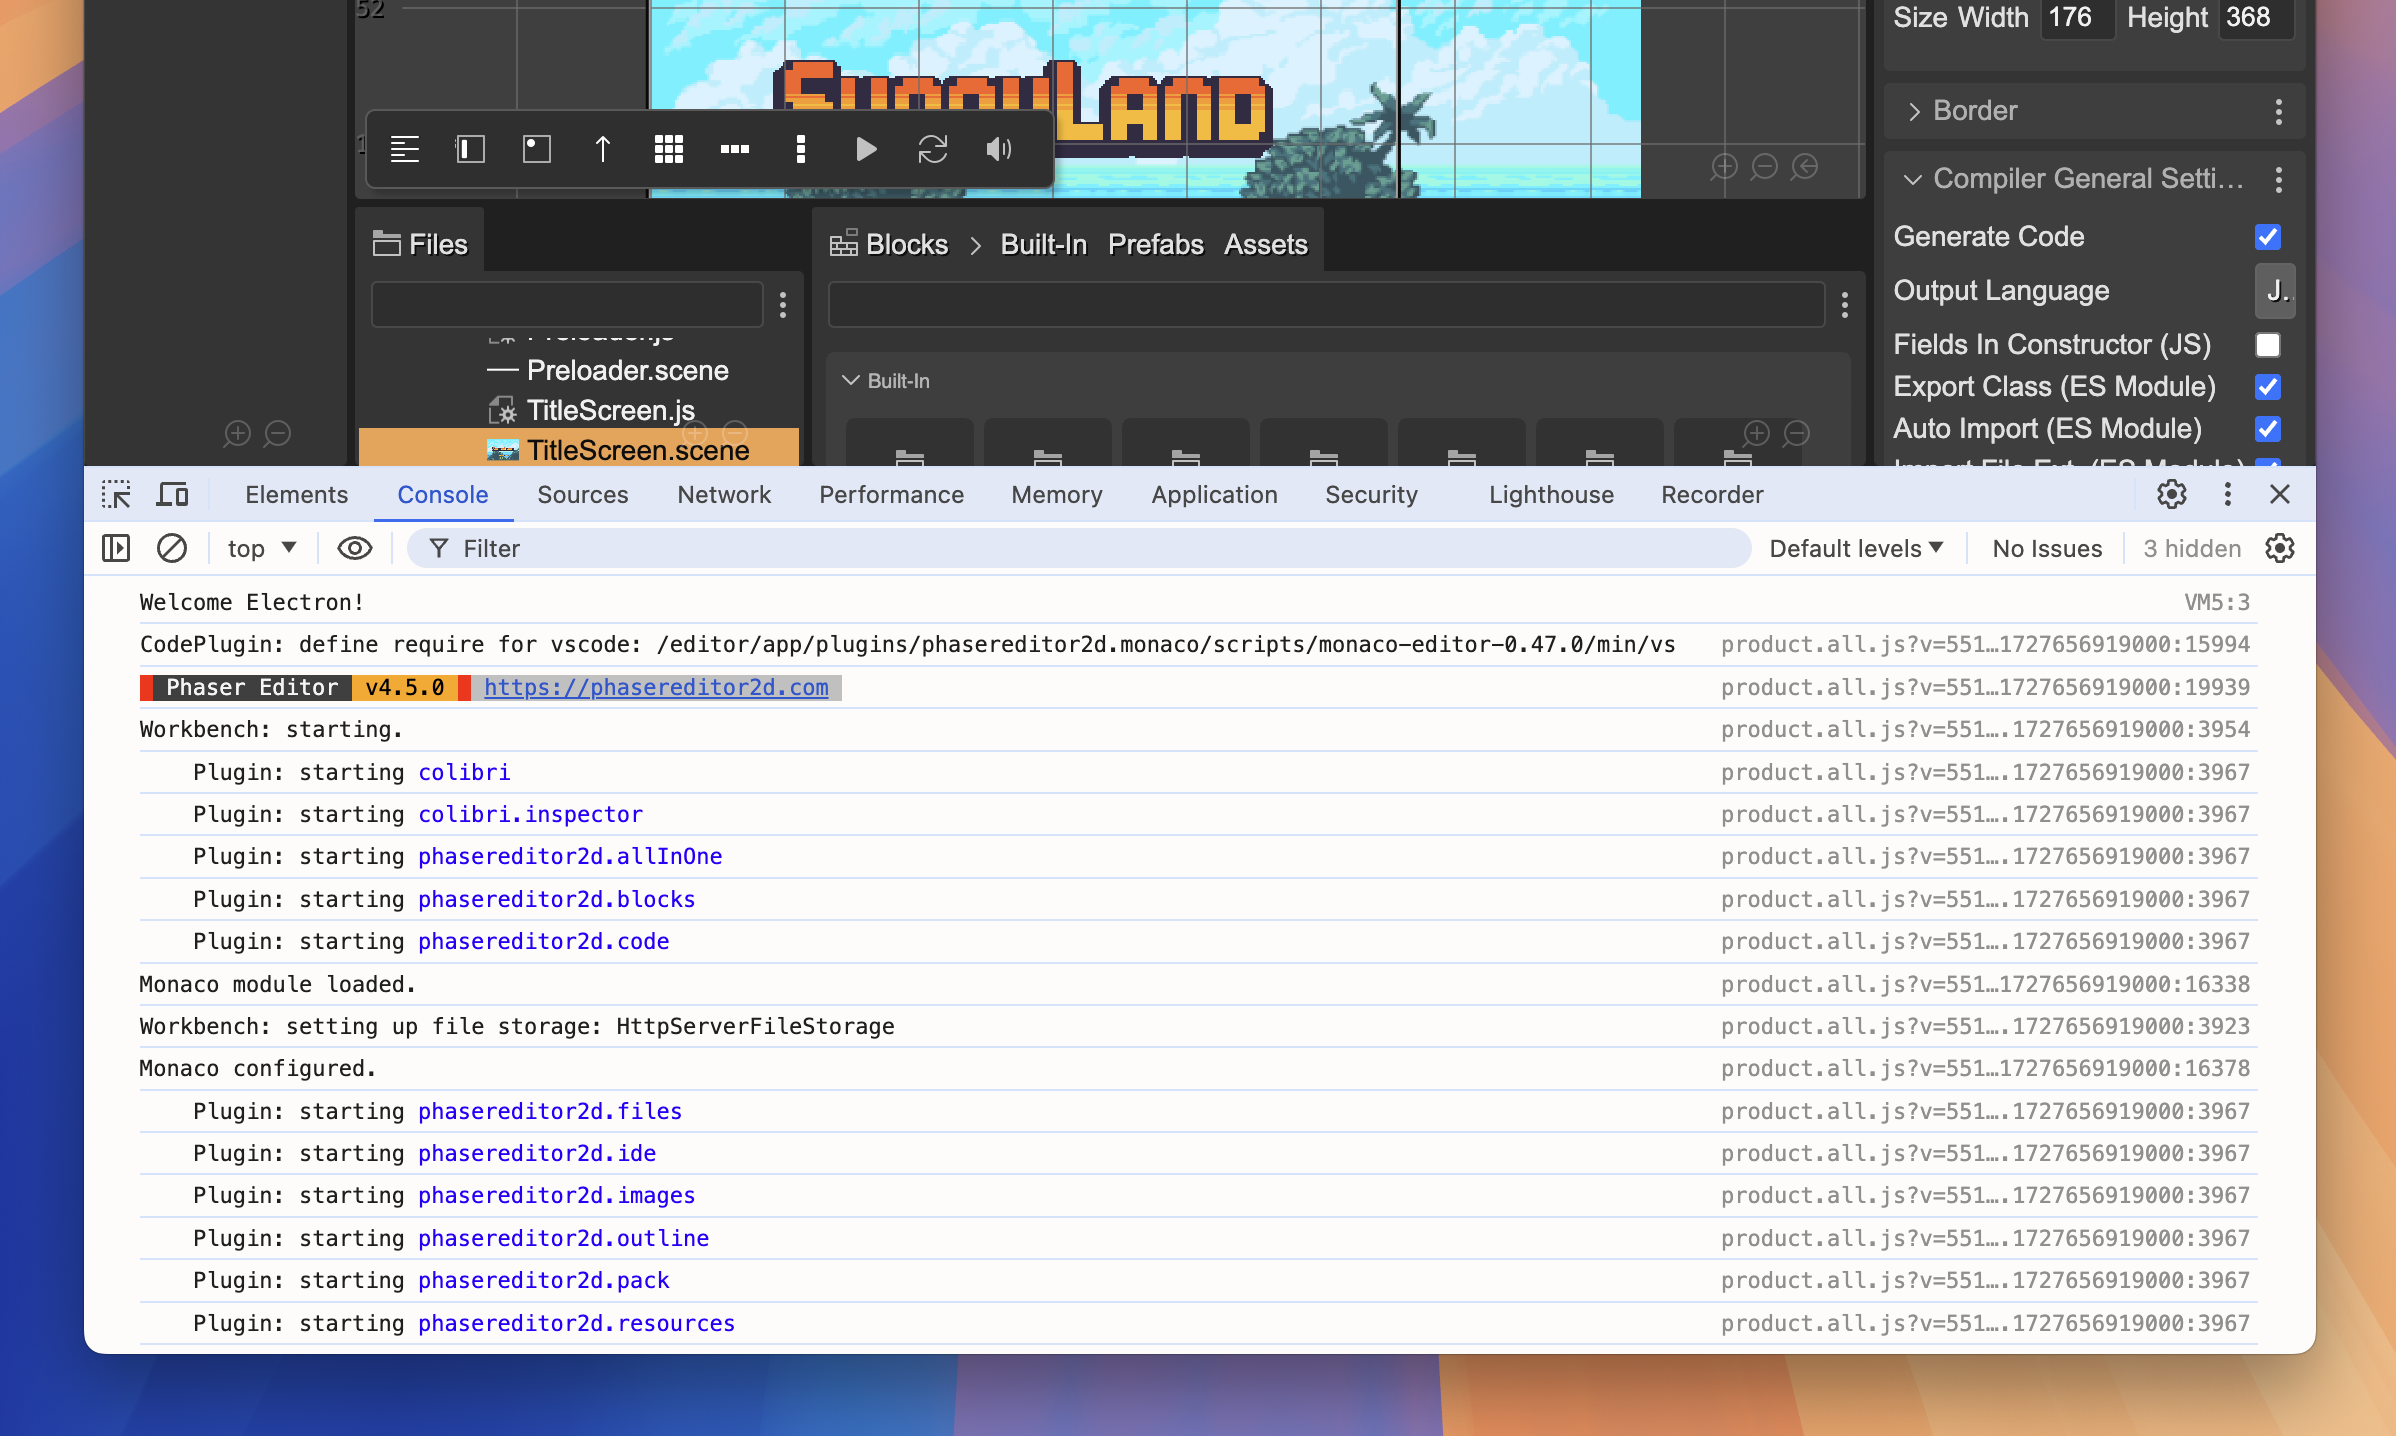Open the top frame context dropdown
The image size is (2396, 1436).
click(260, 548)
